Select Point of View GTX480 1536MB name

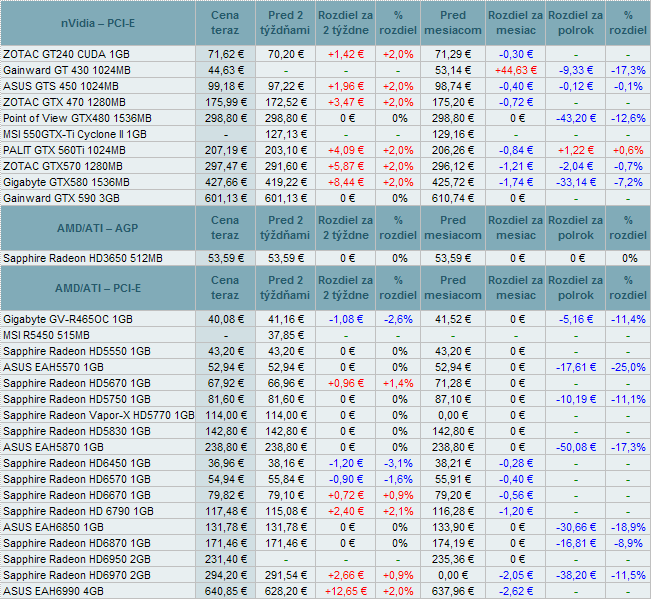click(77, 118)
